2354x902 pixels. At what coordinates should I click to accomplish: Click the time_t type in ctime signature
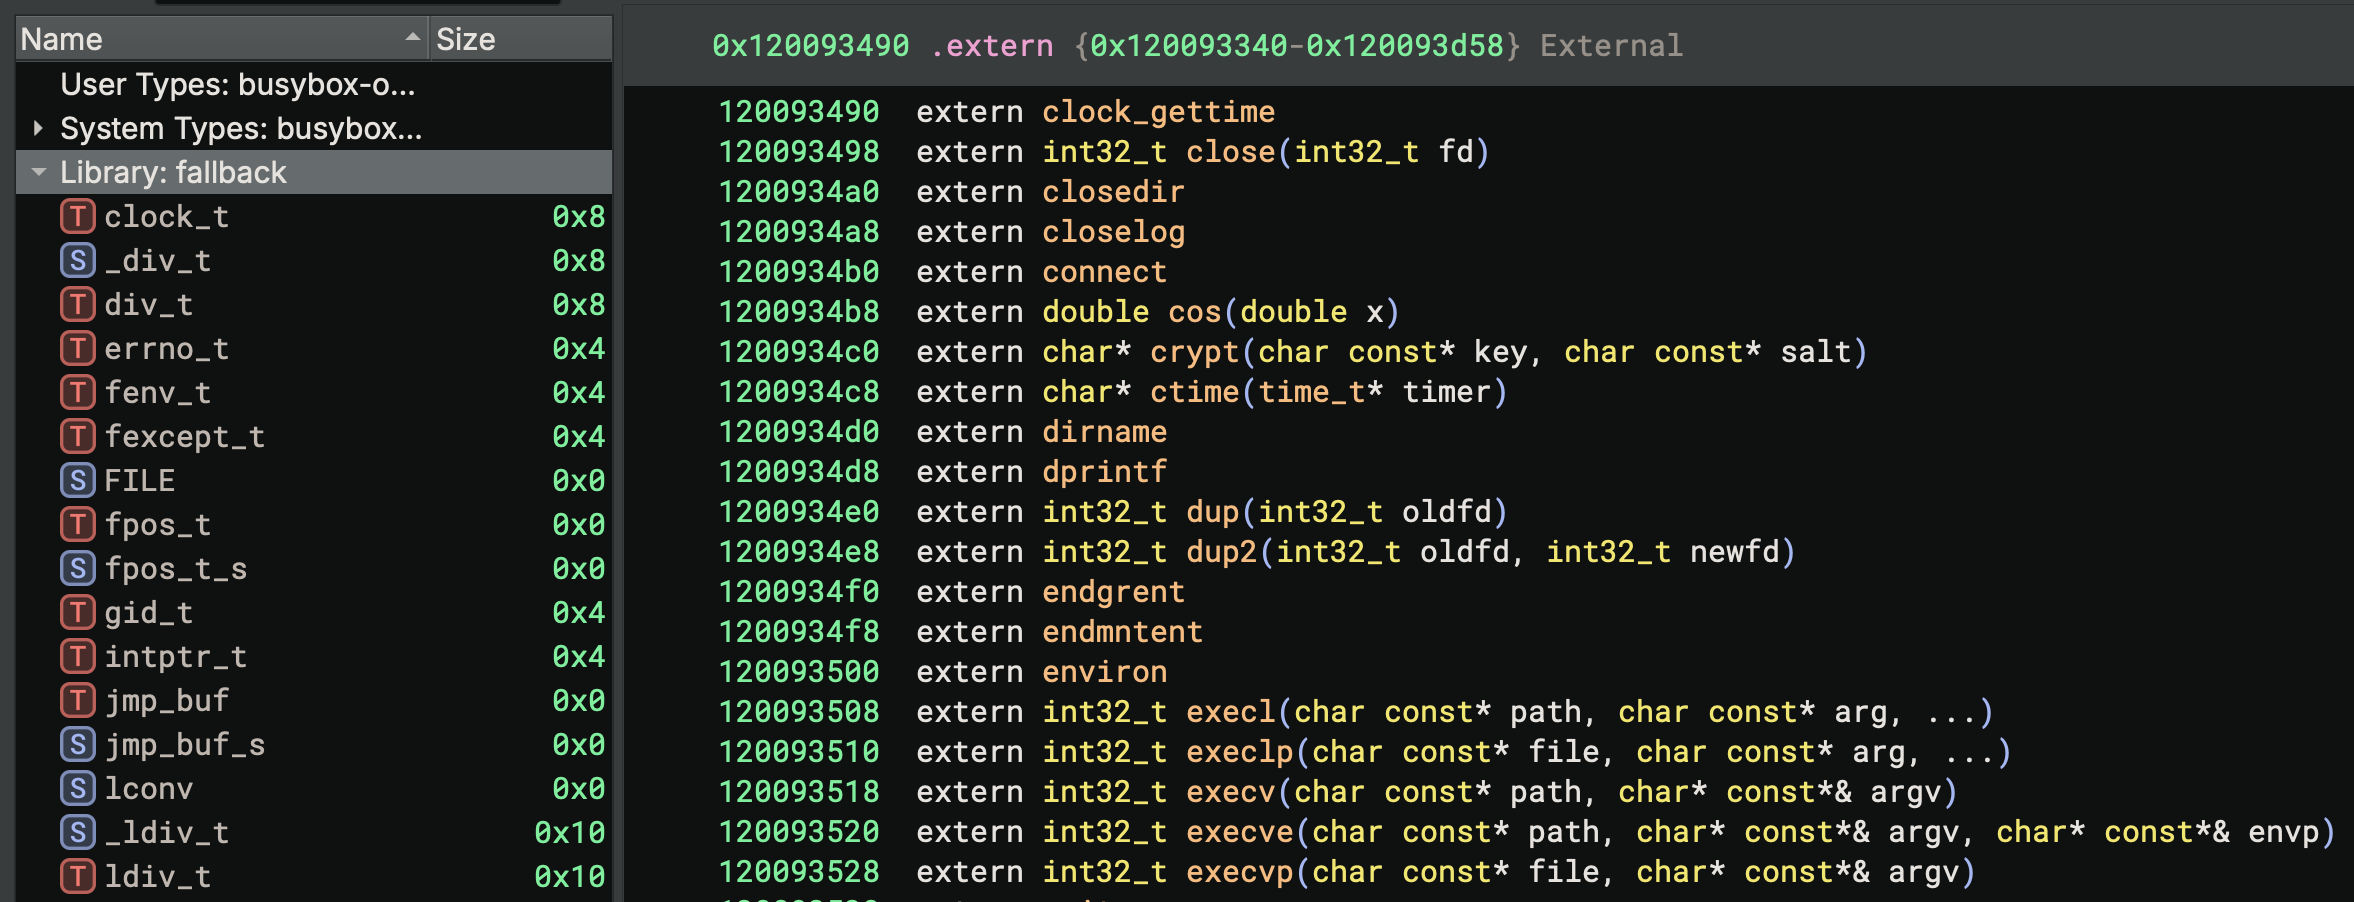(x=1311, y=392)
